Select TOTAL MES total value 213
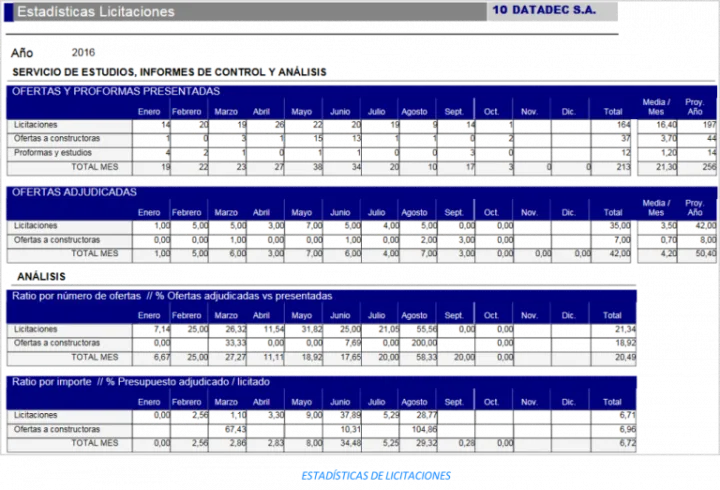 pyautogui.click(x=624, y=167)
